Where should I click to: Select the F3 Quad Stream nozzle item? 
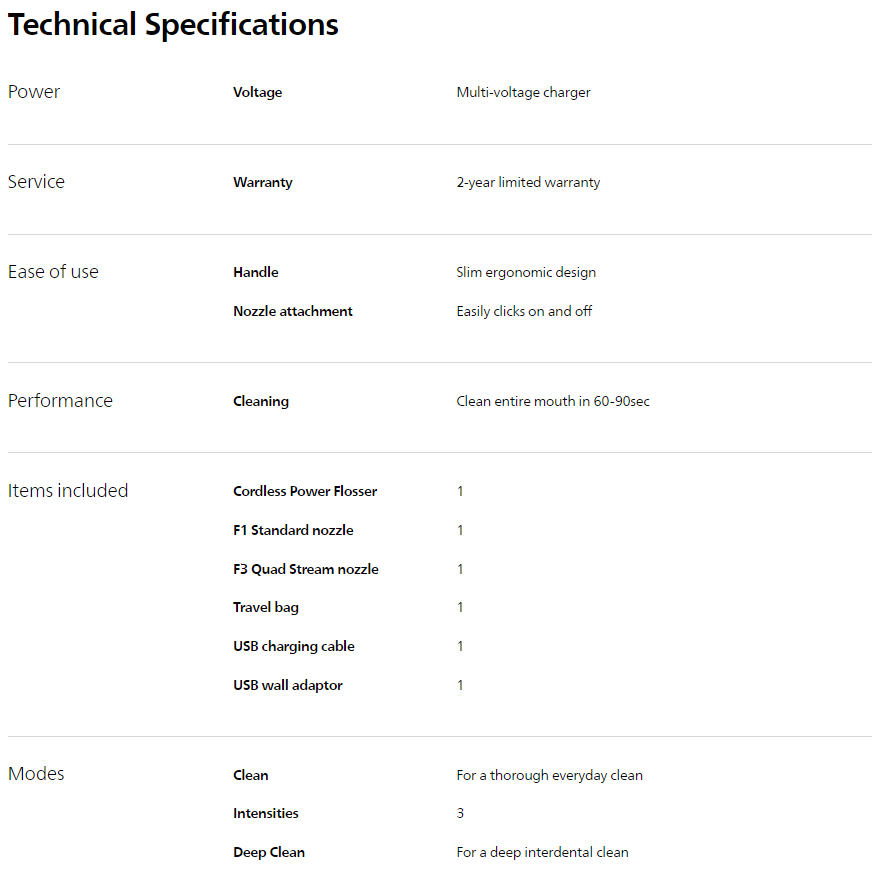click(x=305, y=569)
